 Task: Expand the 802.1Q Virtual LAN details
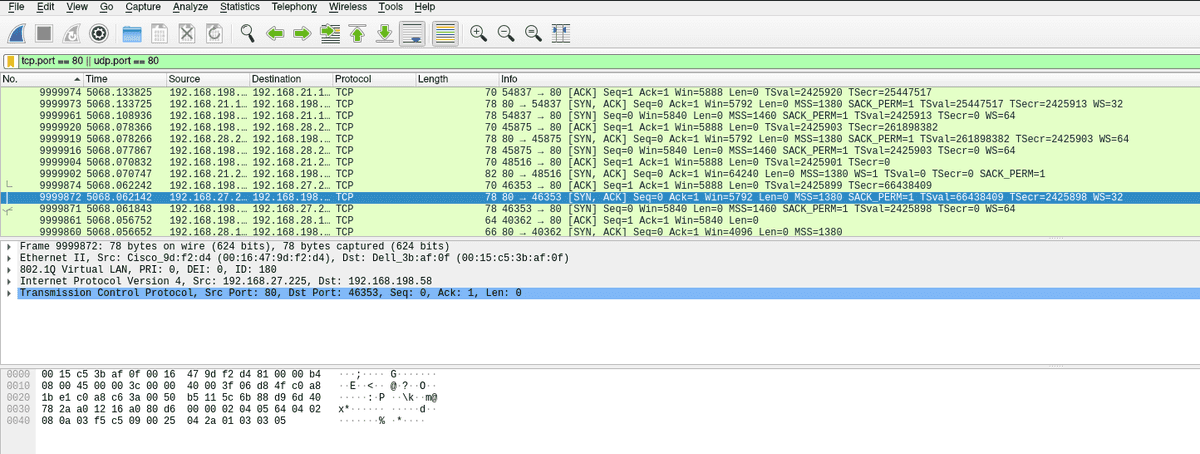pyautogui.click(x=10, y=270)
